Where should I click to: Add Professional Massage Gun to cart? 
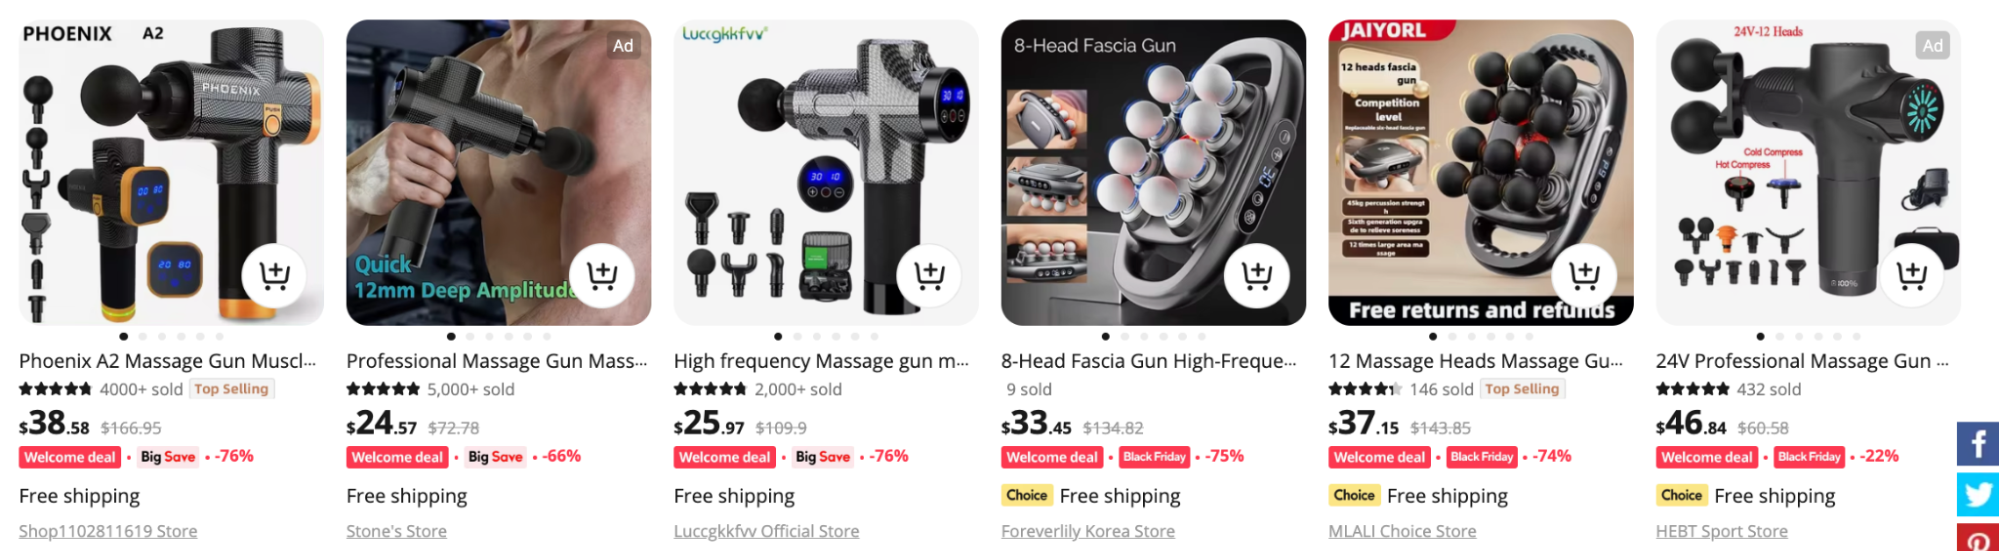click(601, 275)
